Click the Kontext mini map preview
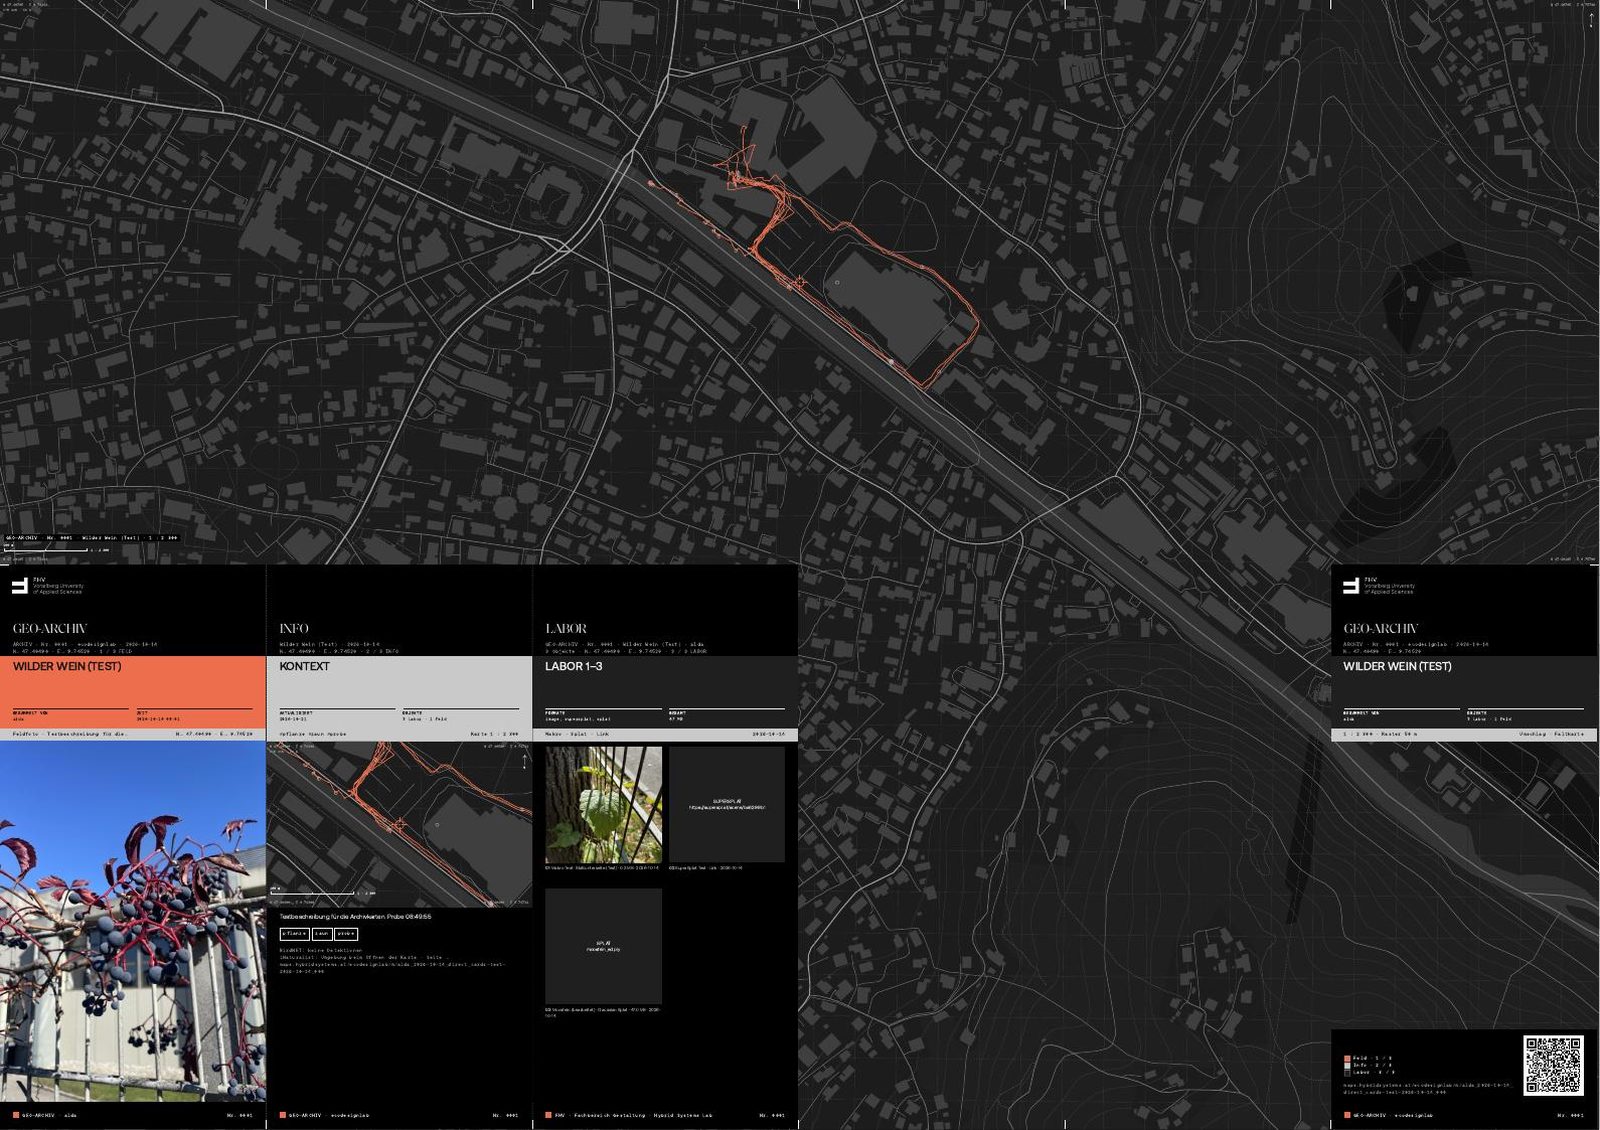The image size is (1600, 1130). click(x=399, y=824)
